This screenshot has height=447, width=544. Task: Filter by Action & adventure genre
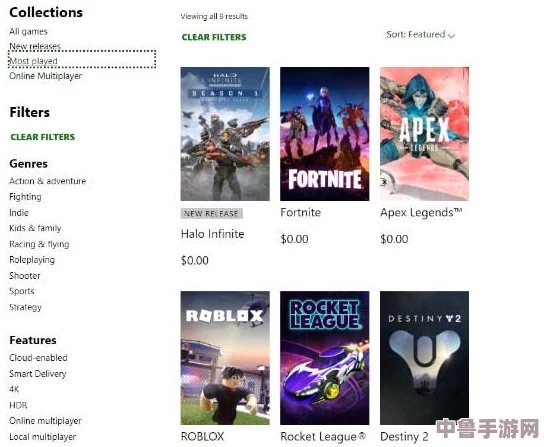point(48,181)
